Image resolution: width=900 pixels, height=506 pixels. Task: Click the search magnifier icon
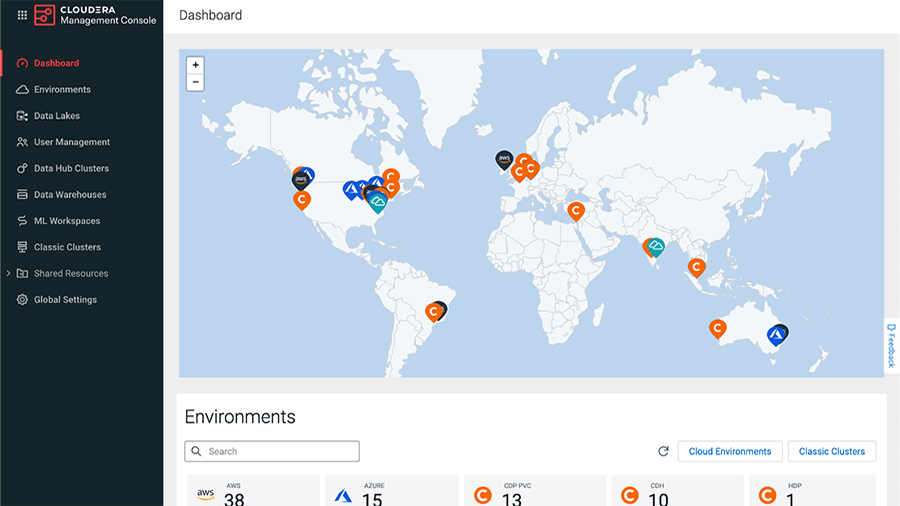click(196, 451)
